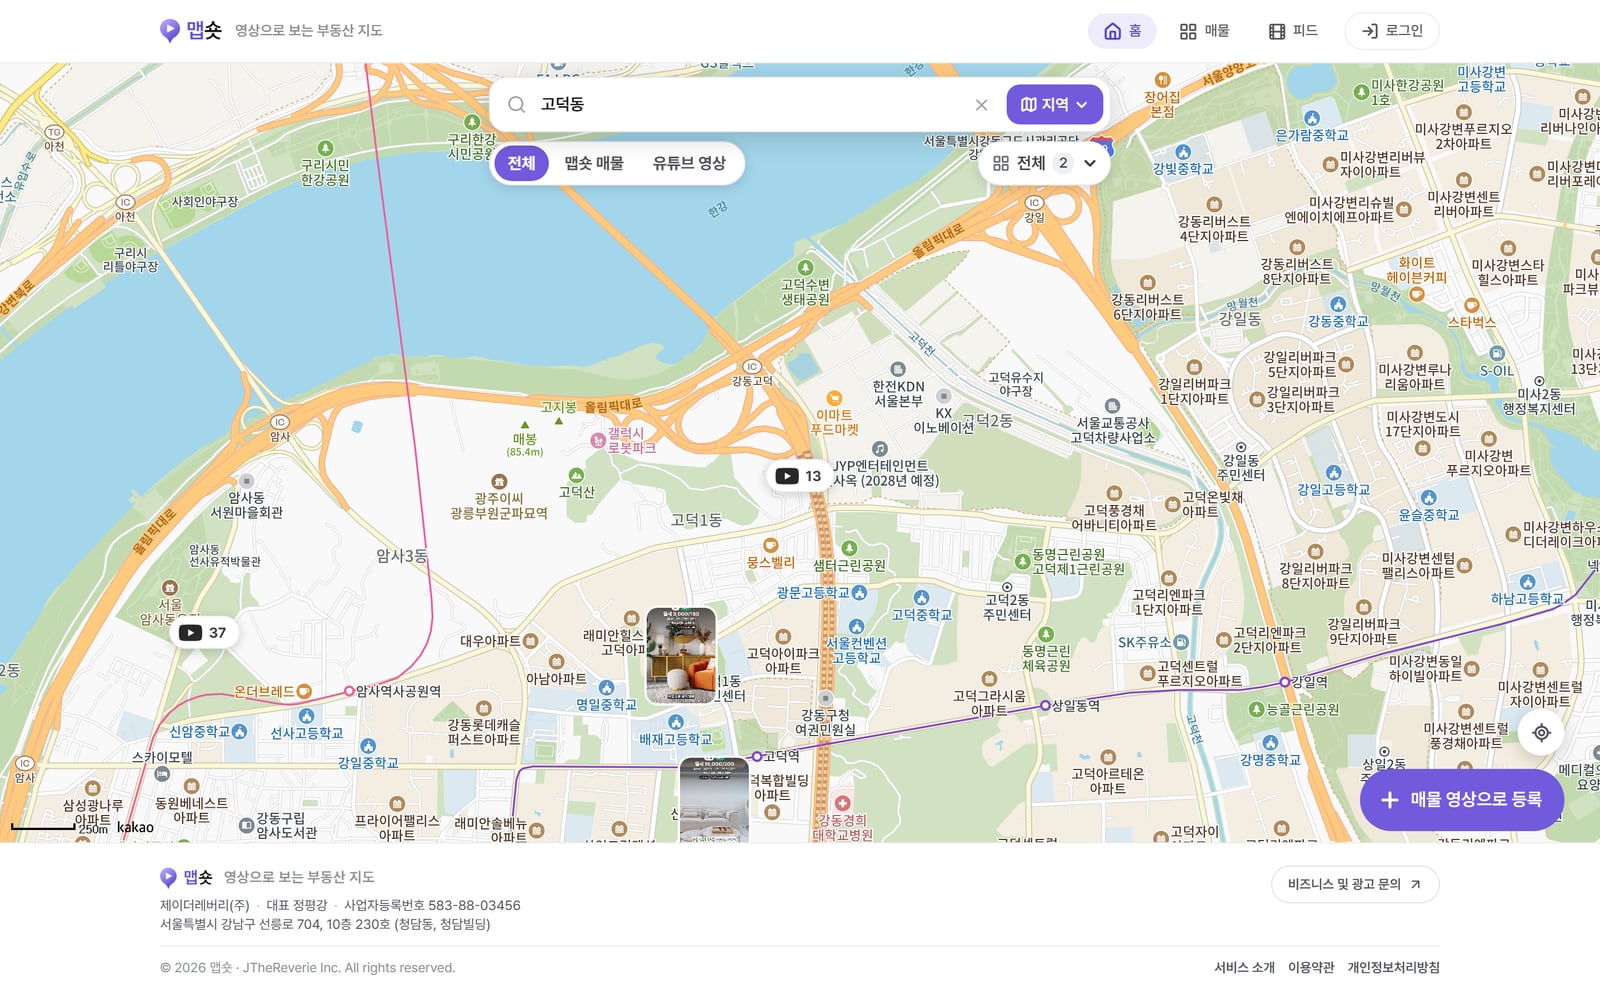Open the video cluster marker showing 13
Image resolution: width=1600 pixels, height=1000 pixels.
799,476
